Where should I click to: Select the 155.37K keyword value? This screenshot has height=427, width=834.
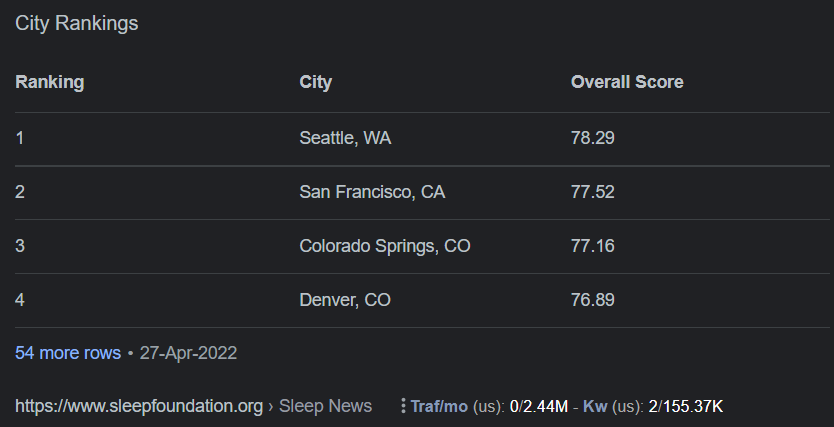click(692, 407)
